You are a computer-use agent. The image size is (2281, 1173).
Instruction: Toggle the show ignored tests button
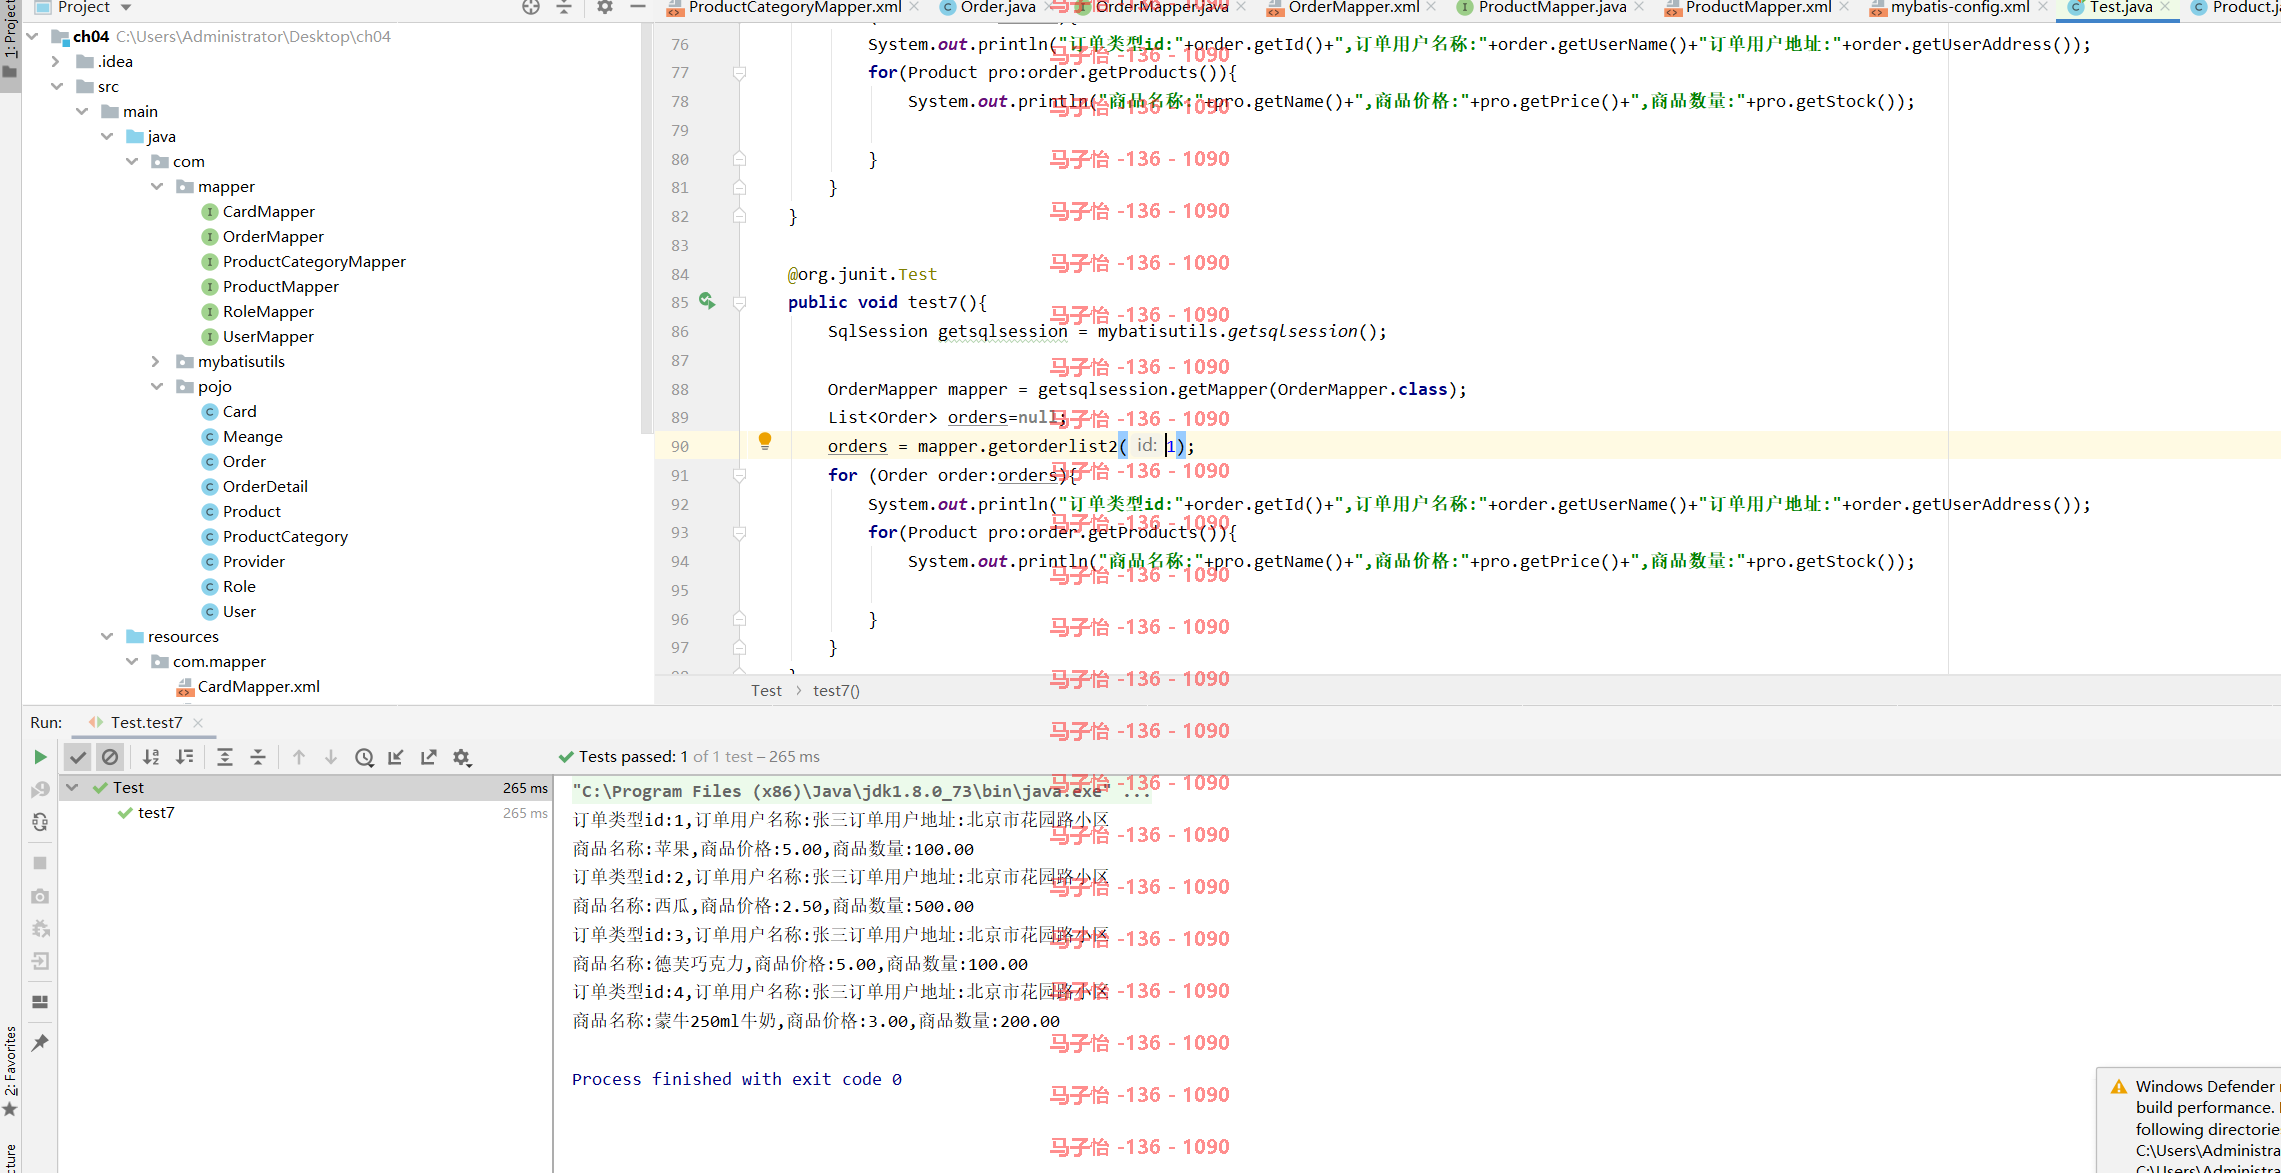(110, 757)
